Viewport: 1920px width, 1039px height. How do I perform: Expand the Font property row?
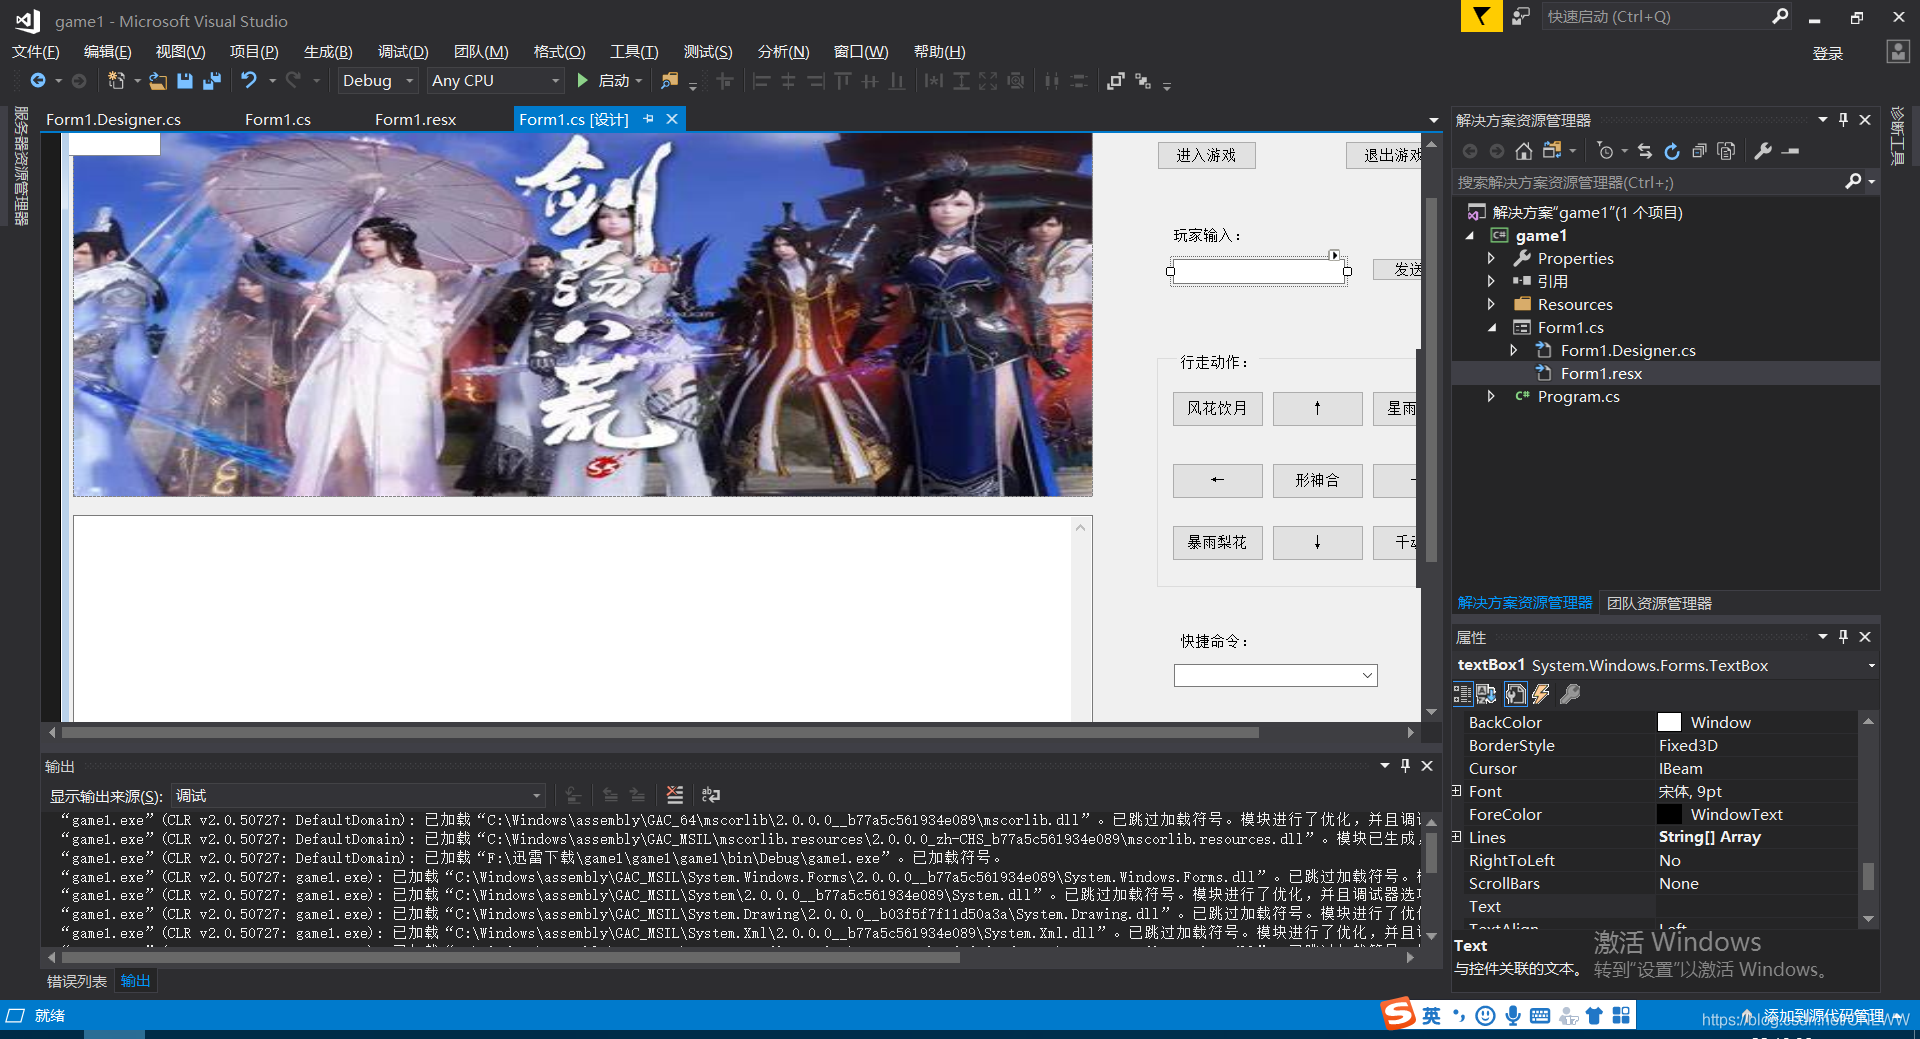(x=1457, y=791)
